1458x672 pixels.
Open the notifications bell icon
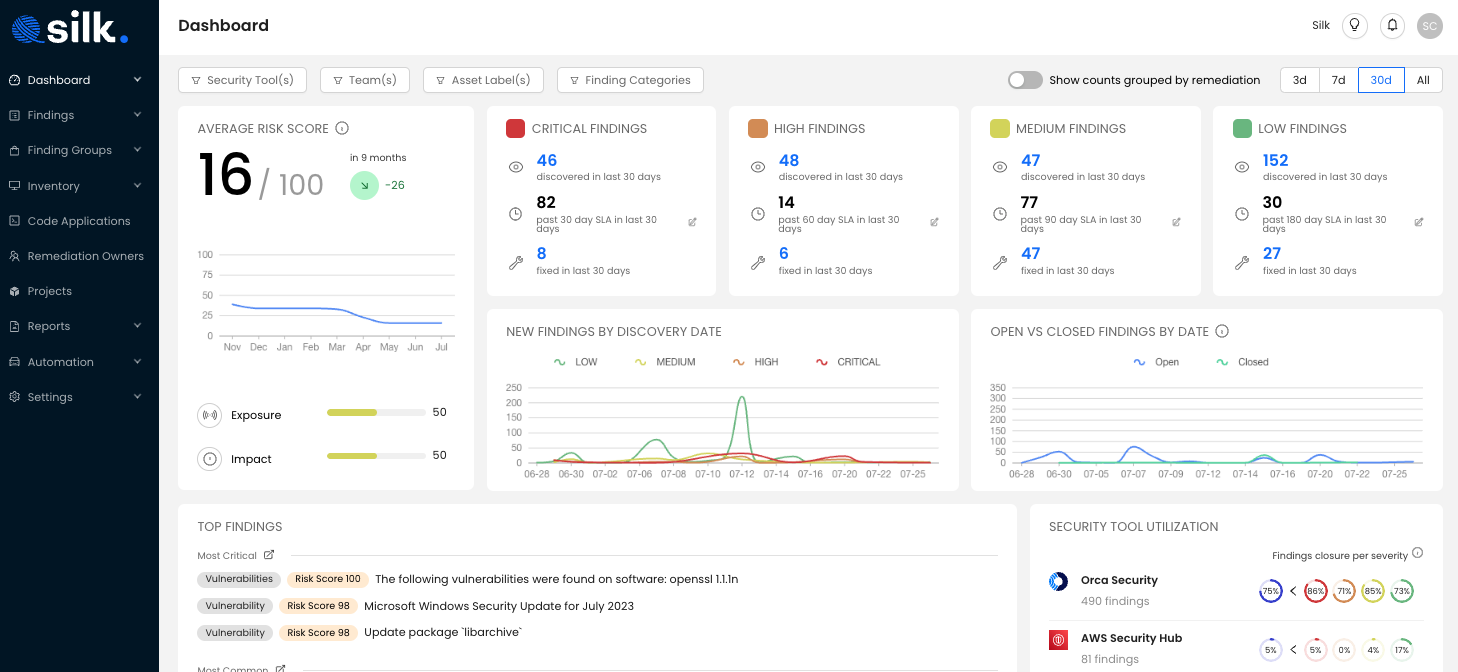1392,26
